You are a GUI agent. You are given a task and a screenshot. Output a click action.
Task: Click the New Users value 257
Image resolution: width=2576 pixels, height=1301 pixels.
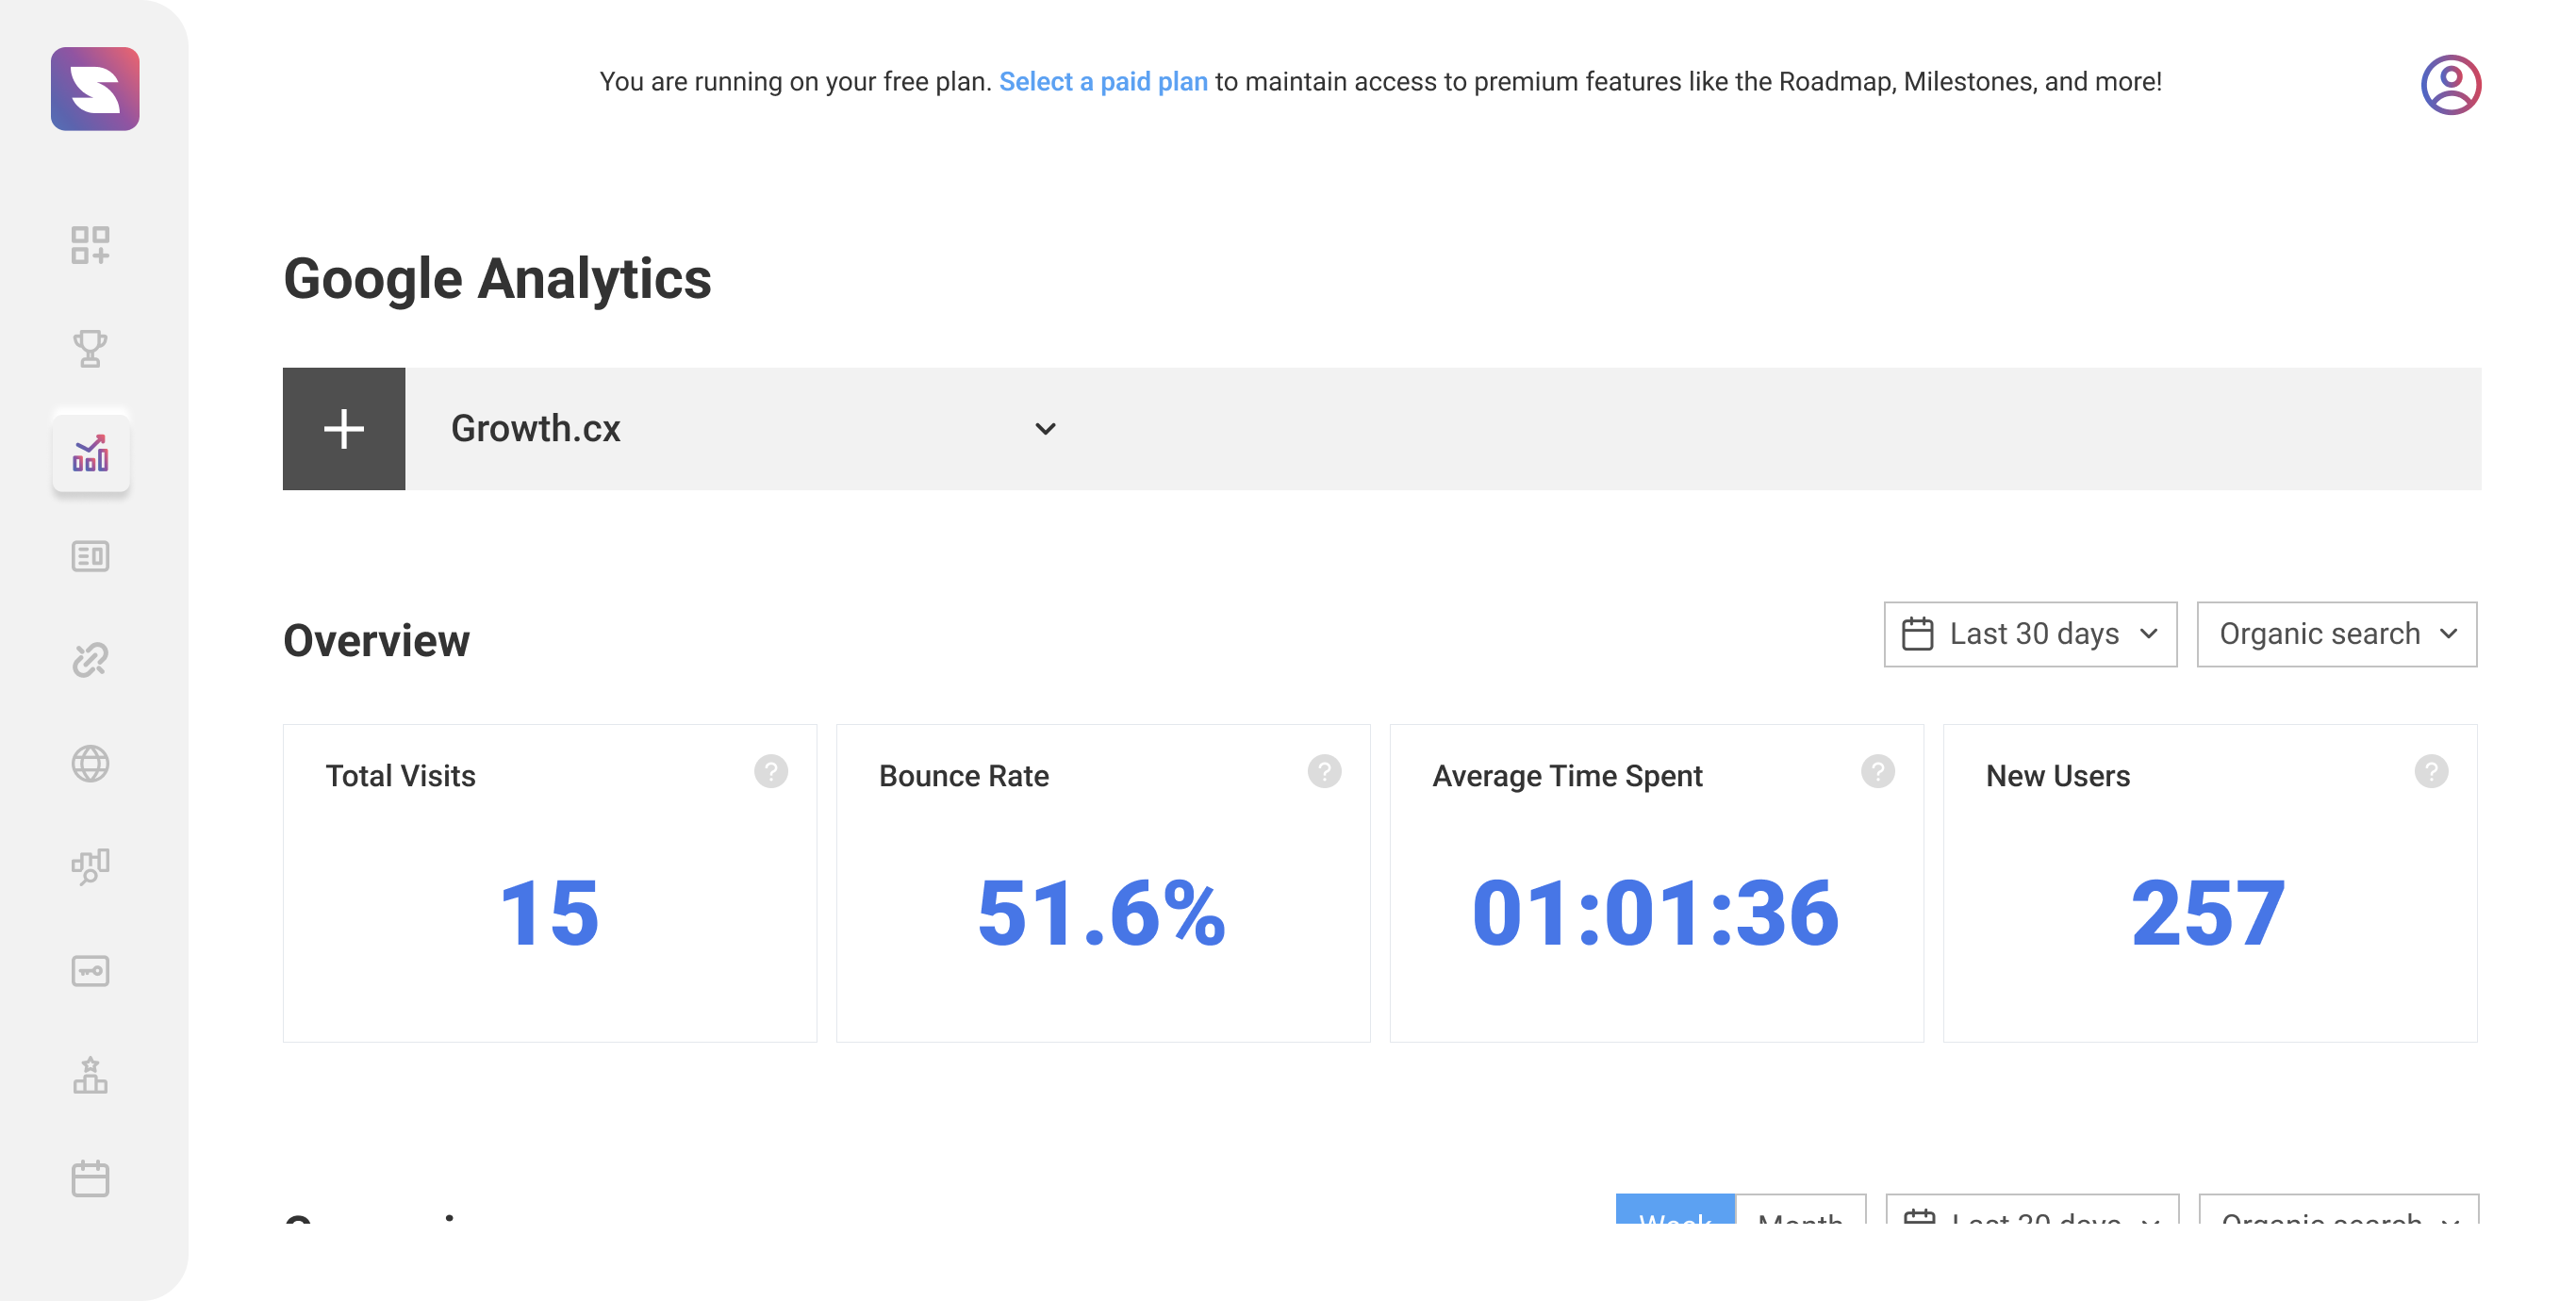click(x=2209, y=912)
